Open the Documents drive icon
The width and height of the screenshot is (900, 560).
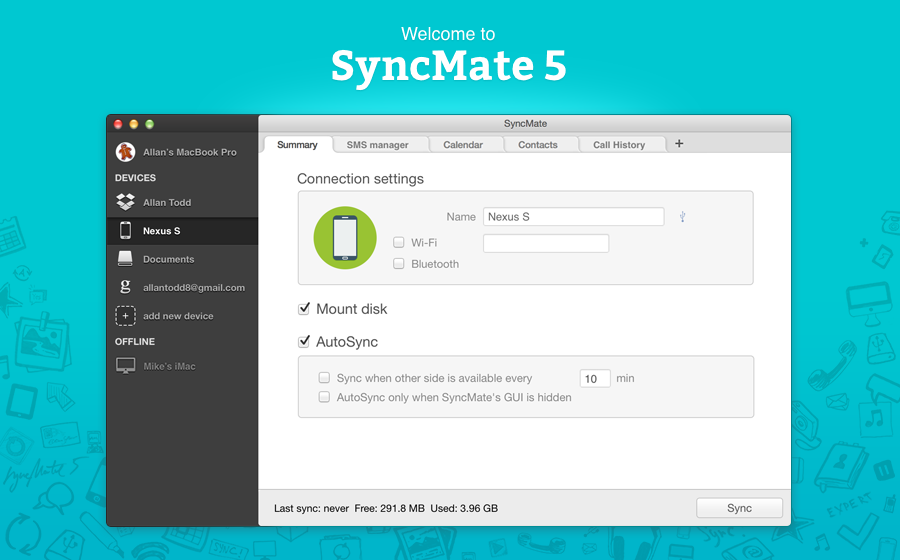tap(125, 259)
